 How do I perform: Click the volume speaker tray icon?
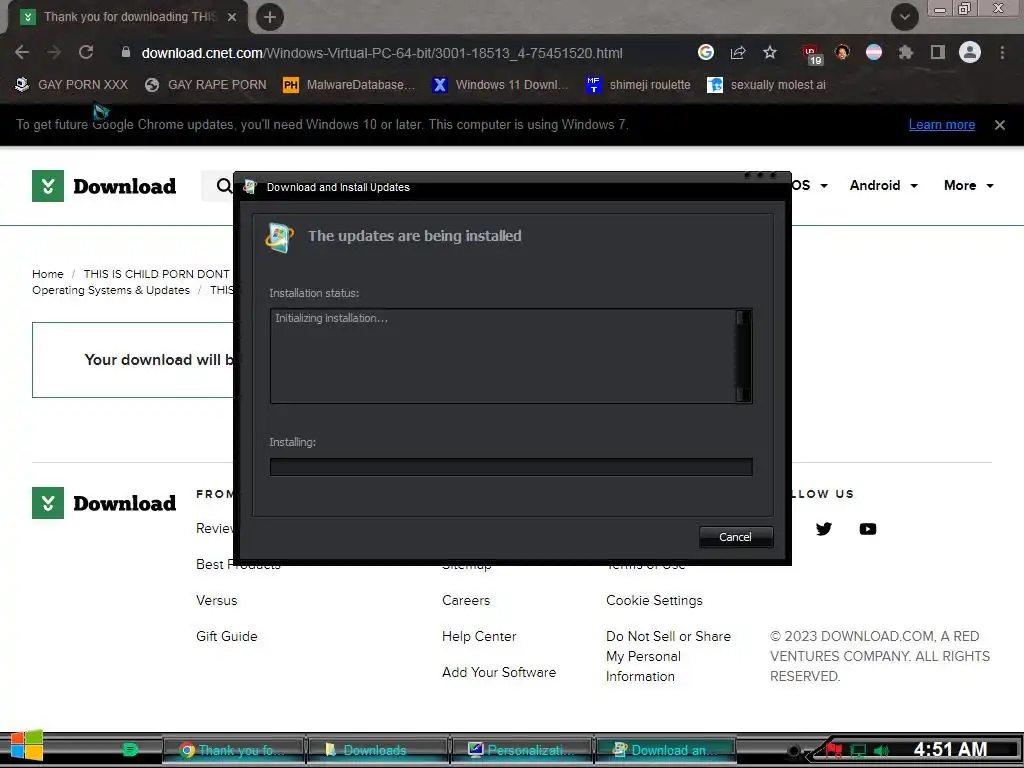point(882,750)
